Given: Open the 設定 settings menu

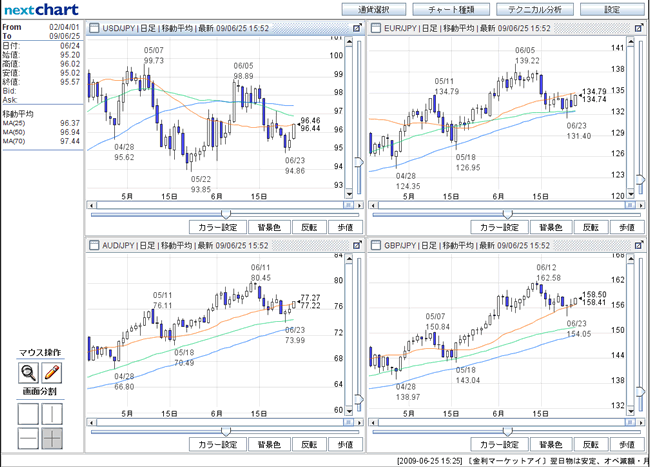Looking at the screenshot, I should pos(612,10).
